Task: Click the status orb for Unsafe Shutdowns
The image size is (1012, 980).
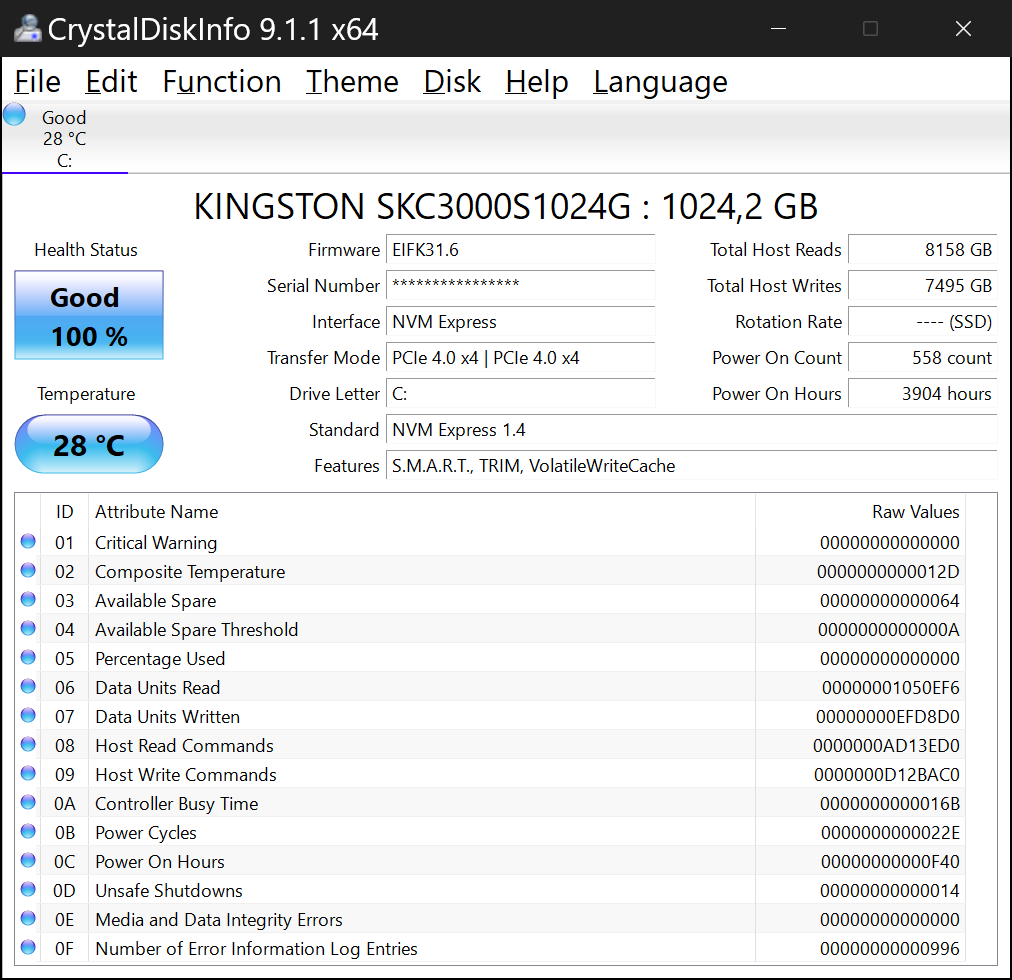Action: pos(28,890)
